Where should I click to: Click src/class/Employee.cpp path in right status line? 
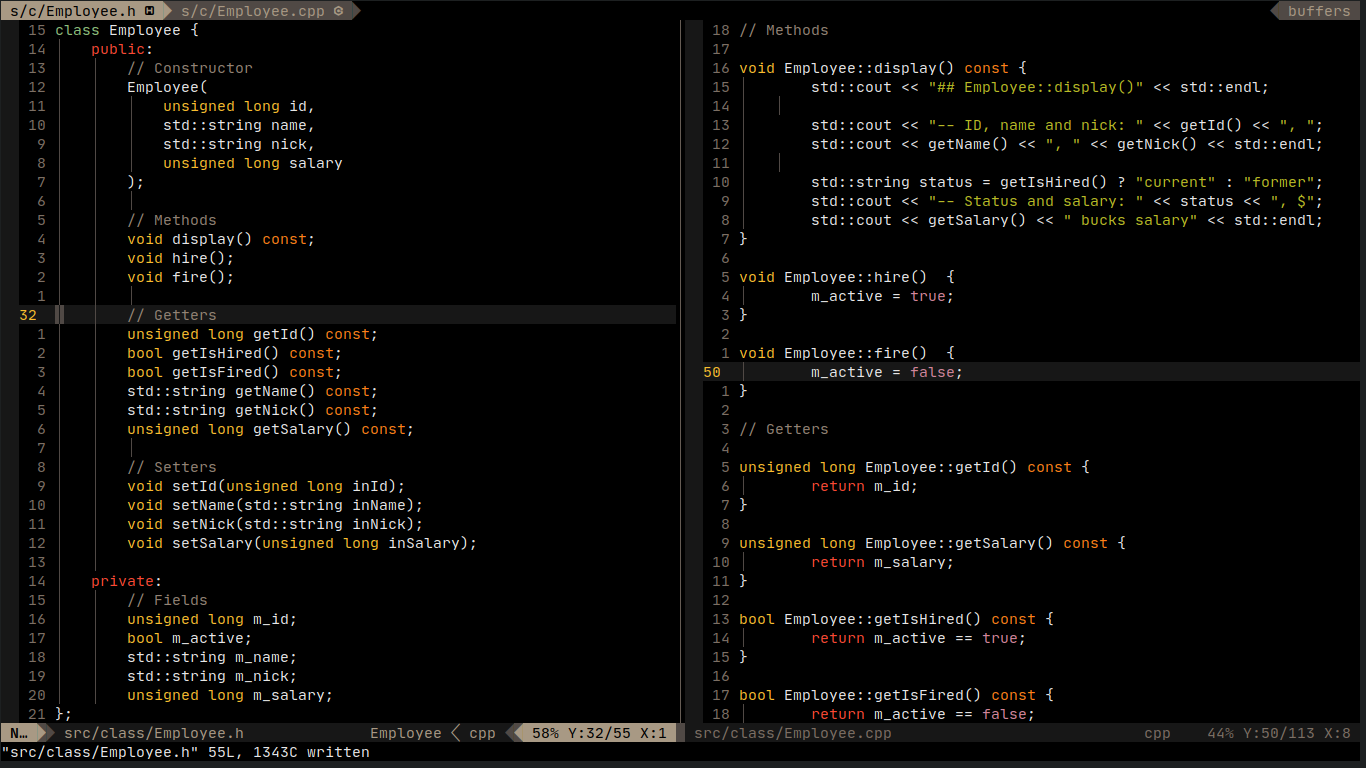tap(793, 733)
